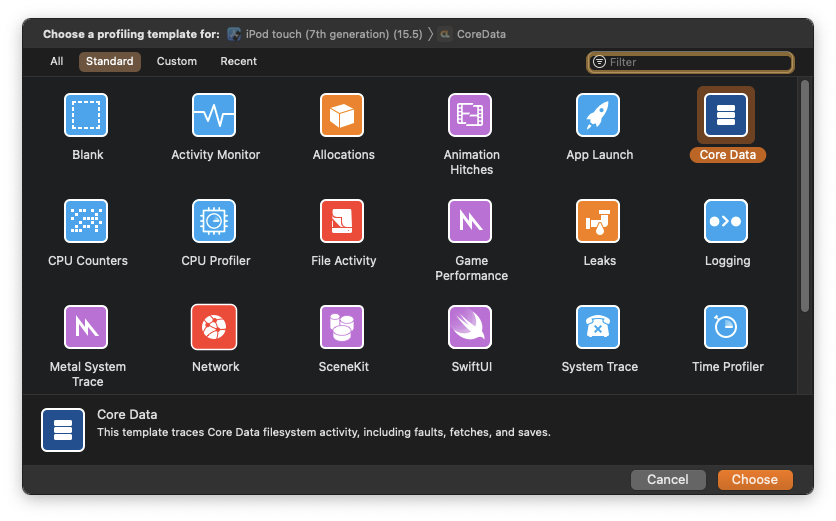Screen dimensions: 836x521
Task: Pick the Metal System Trace template icon
Action: (x=86, y=327)
